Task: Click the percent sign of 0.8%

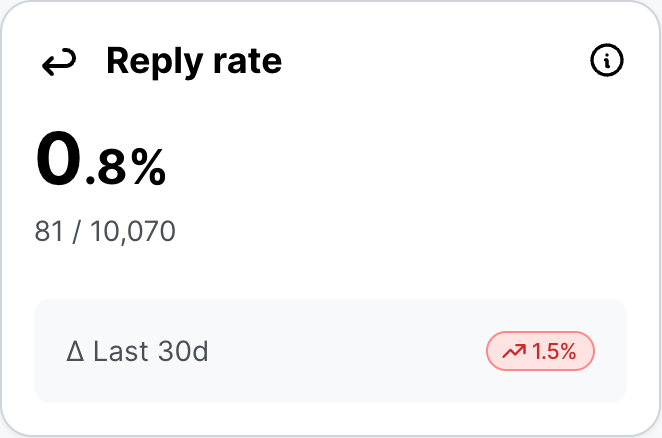Action: click(147, 170)
